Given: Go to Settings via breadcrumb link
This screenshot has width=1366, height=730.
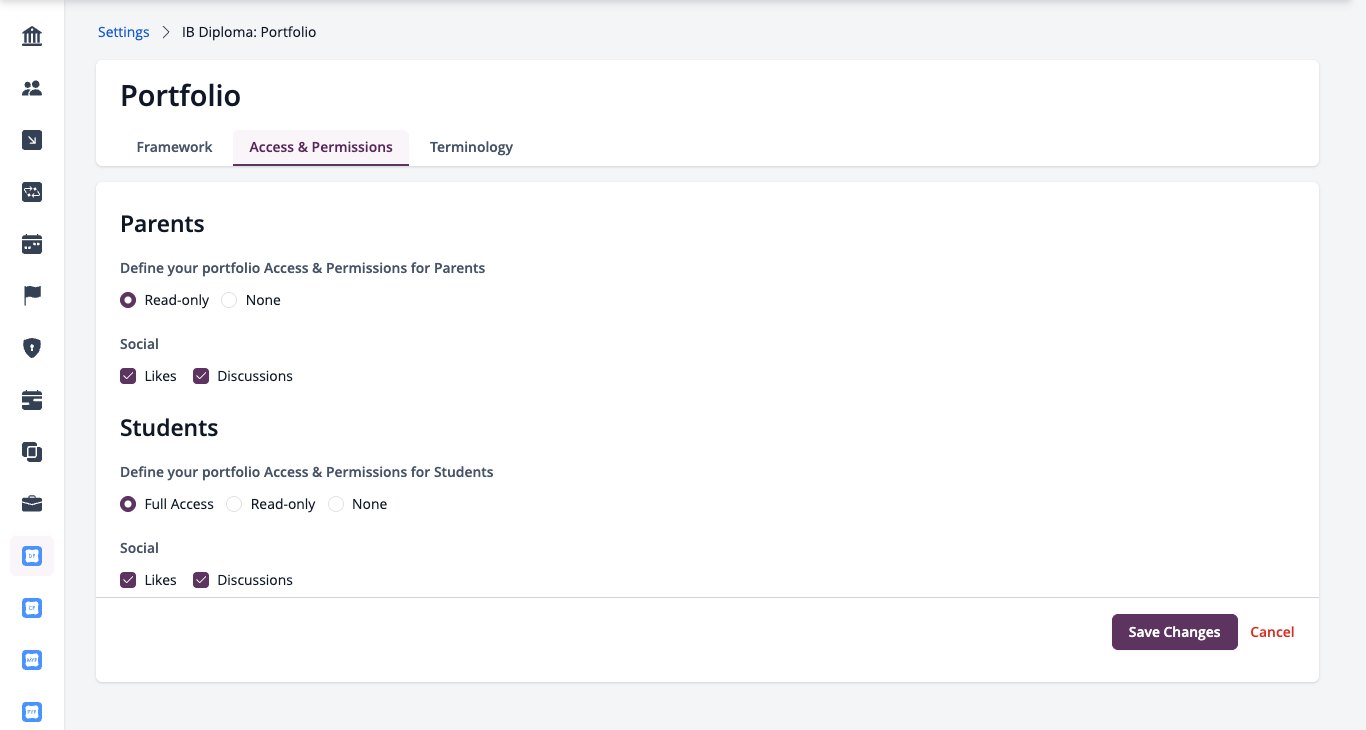Looking at the screenshot, I should coord(124,32).
